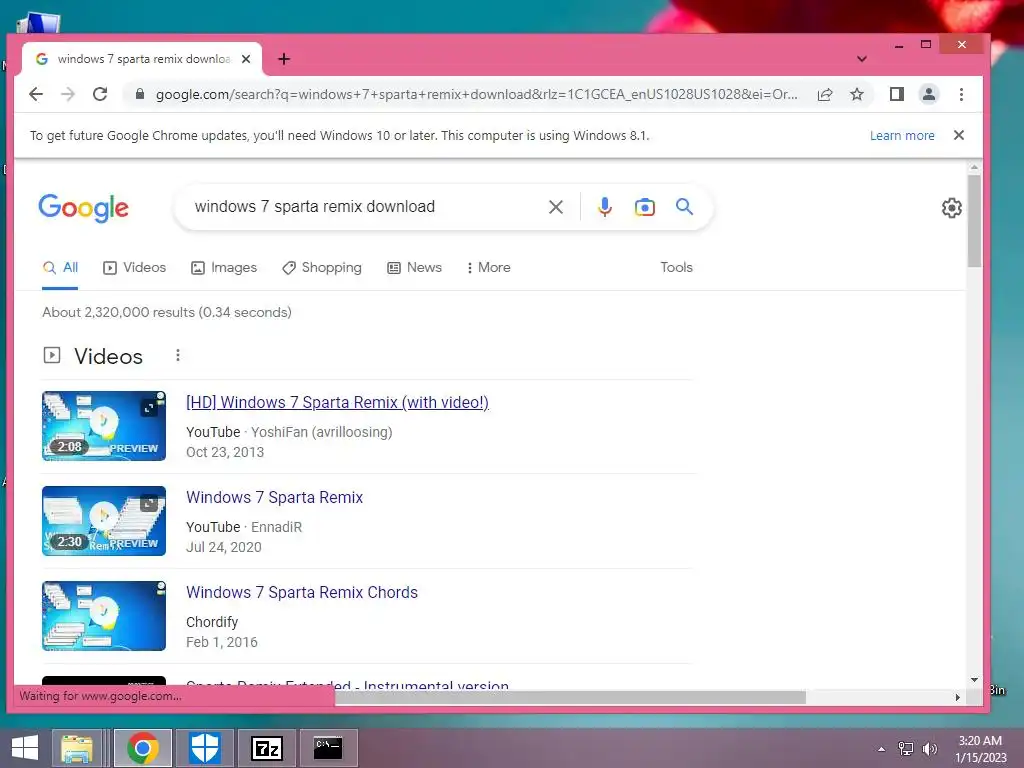Image resolution: width=1024 pixels, height=768 pixels.
Task: Open 'Windows 7 Sparta Remix Chords' link
Action: coord(302,592)
